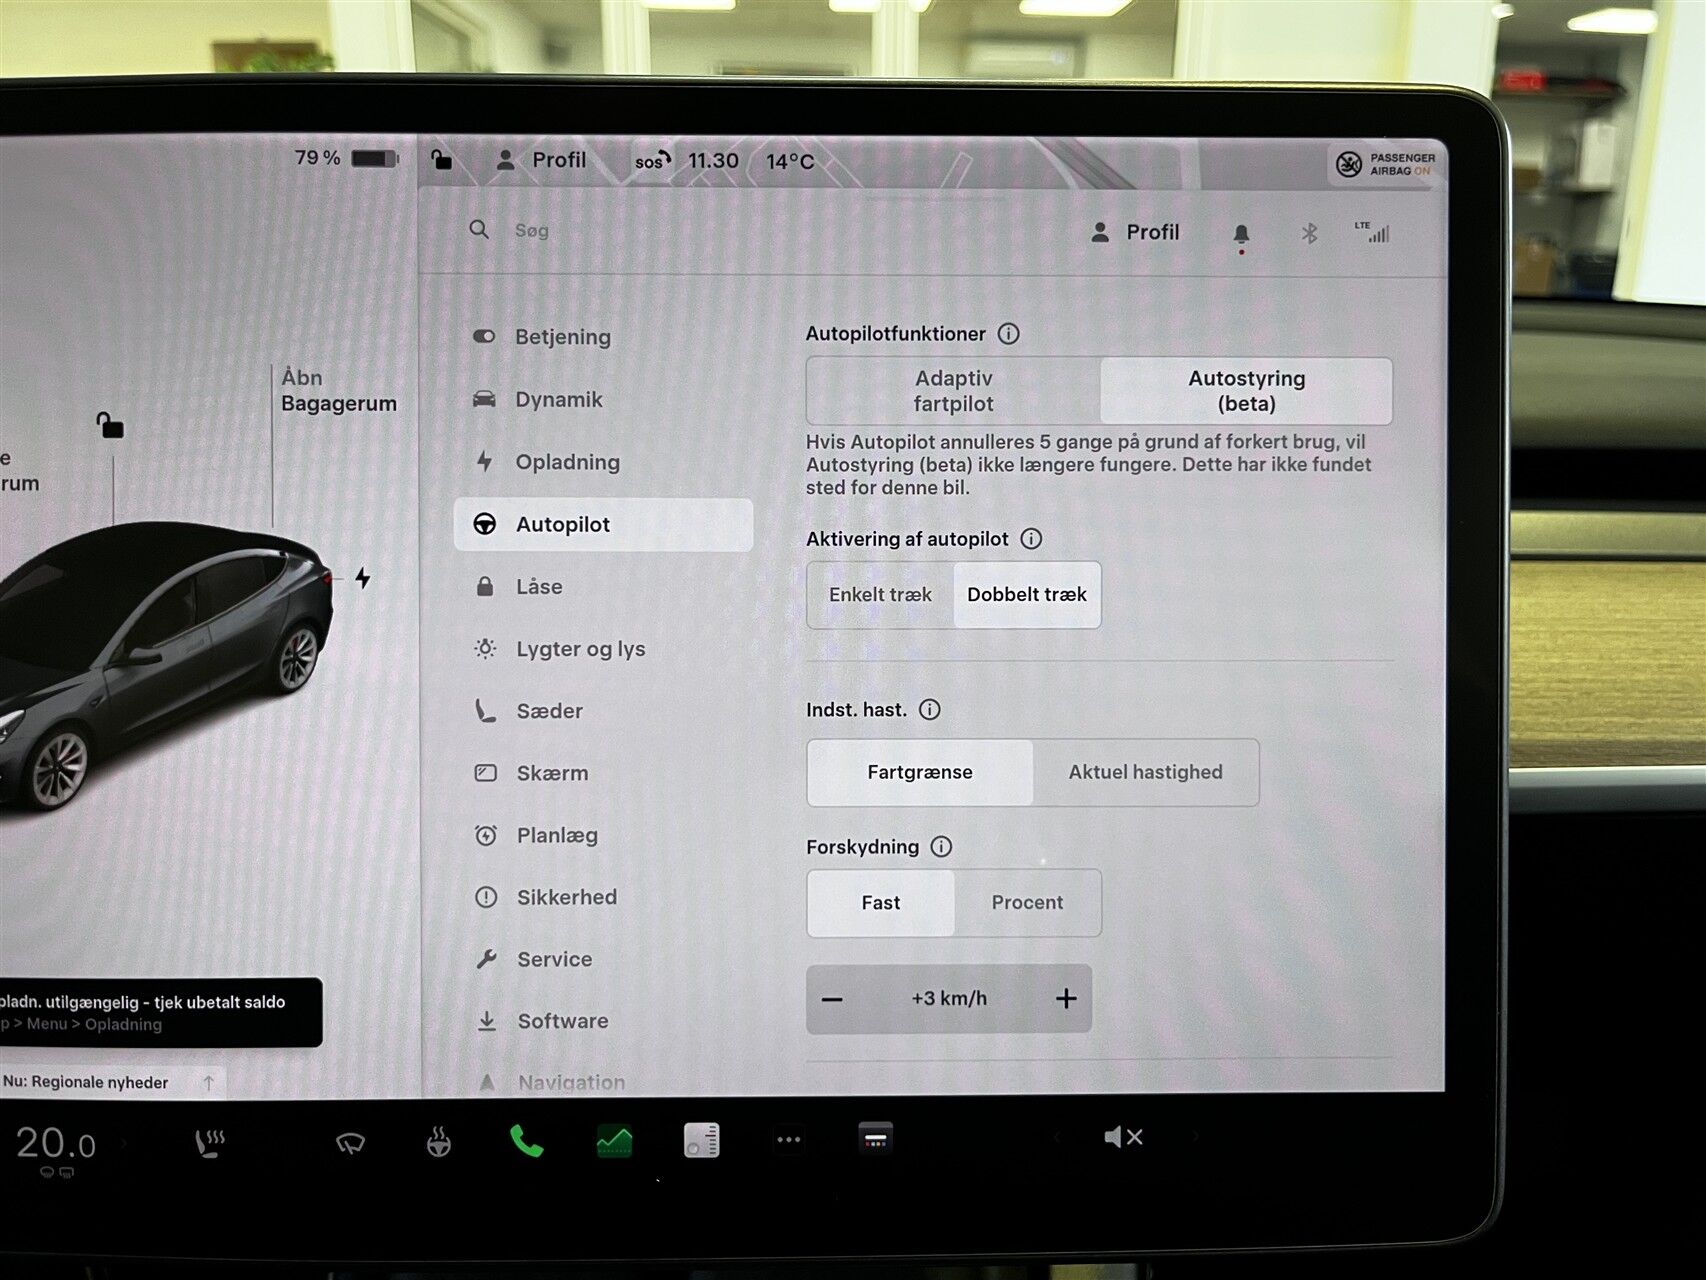Tap Åbn Bagagerum to open the trunk
This screenshot has width=1706, height=1280.
[337, 390]
